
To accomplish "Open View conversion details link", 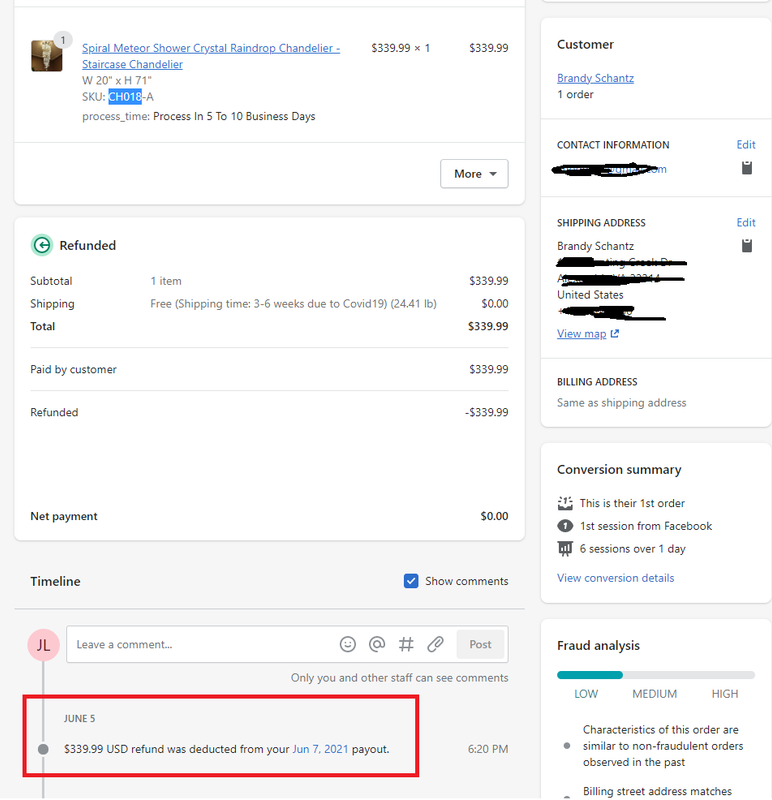I will pos(615,578).
